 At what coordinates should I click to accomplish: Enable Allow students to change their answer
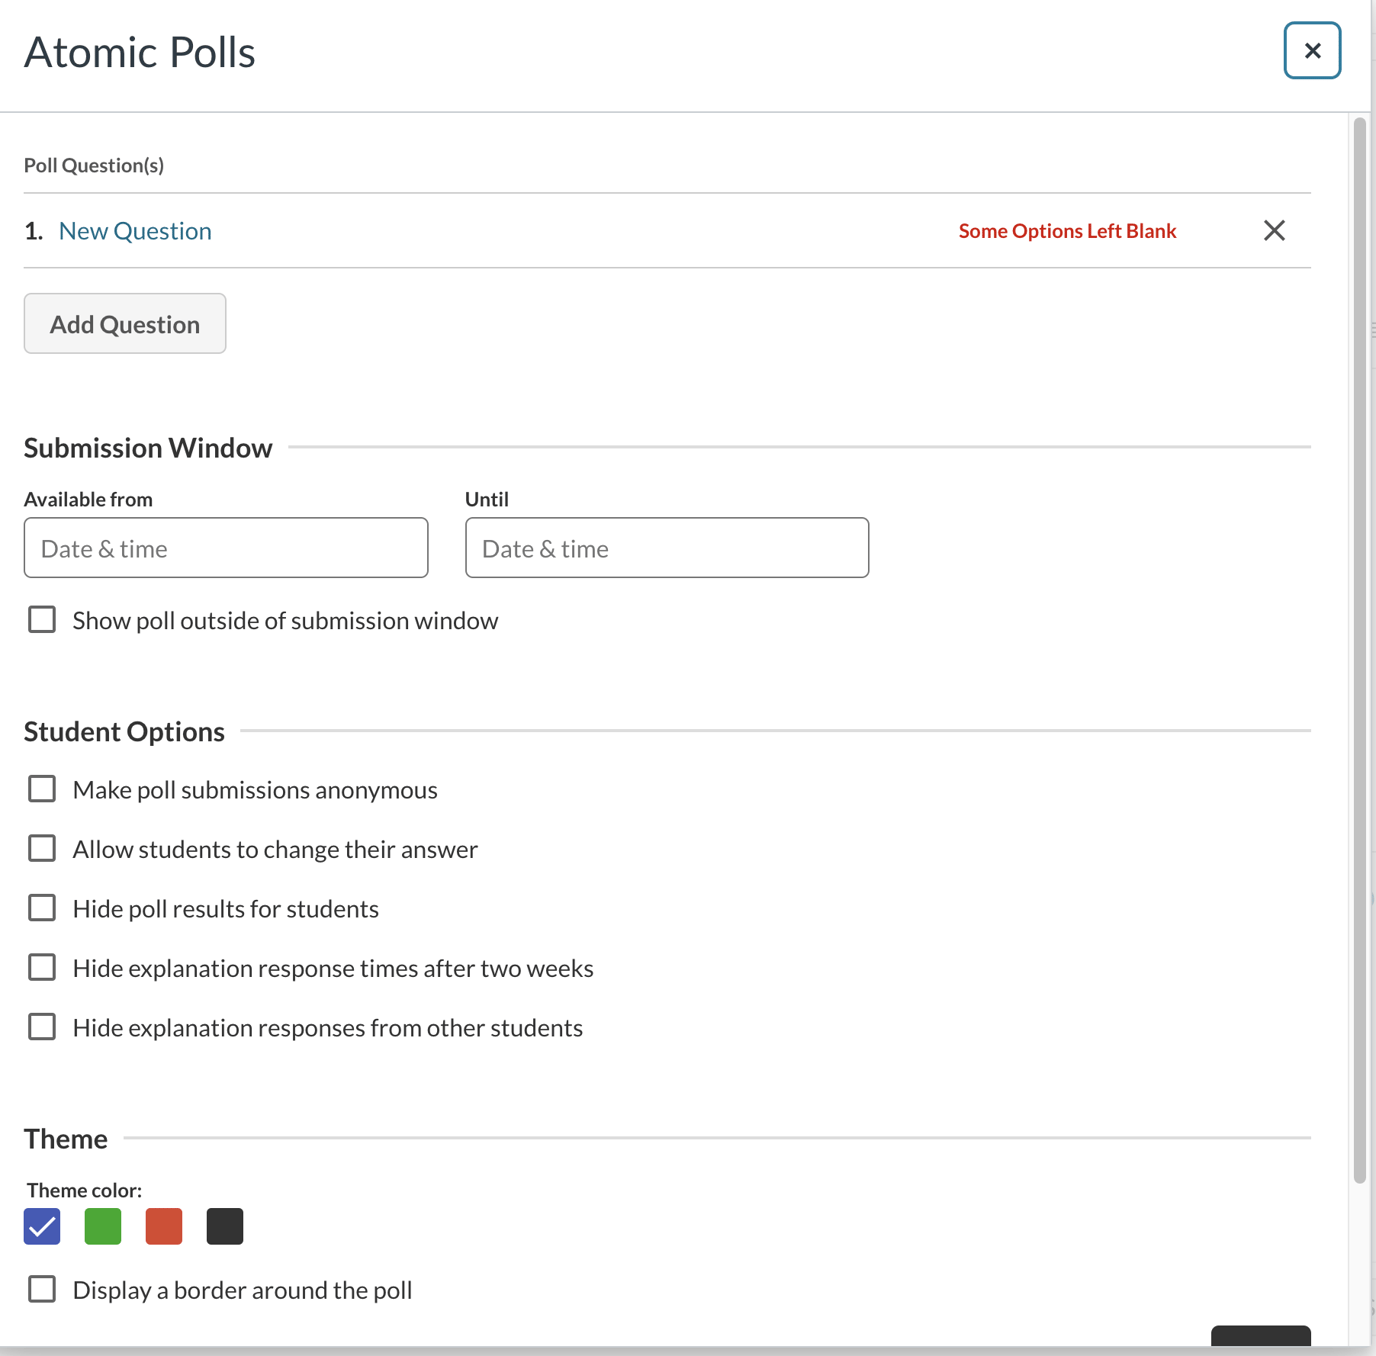42,849
